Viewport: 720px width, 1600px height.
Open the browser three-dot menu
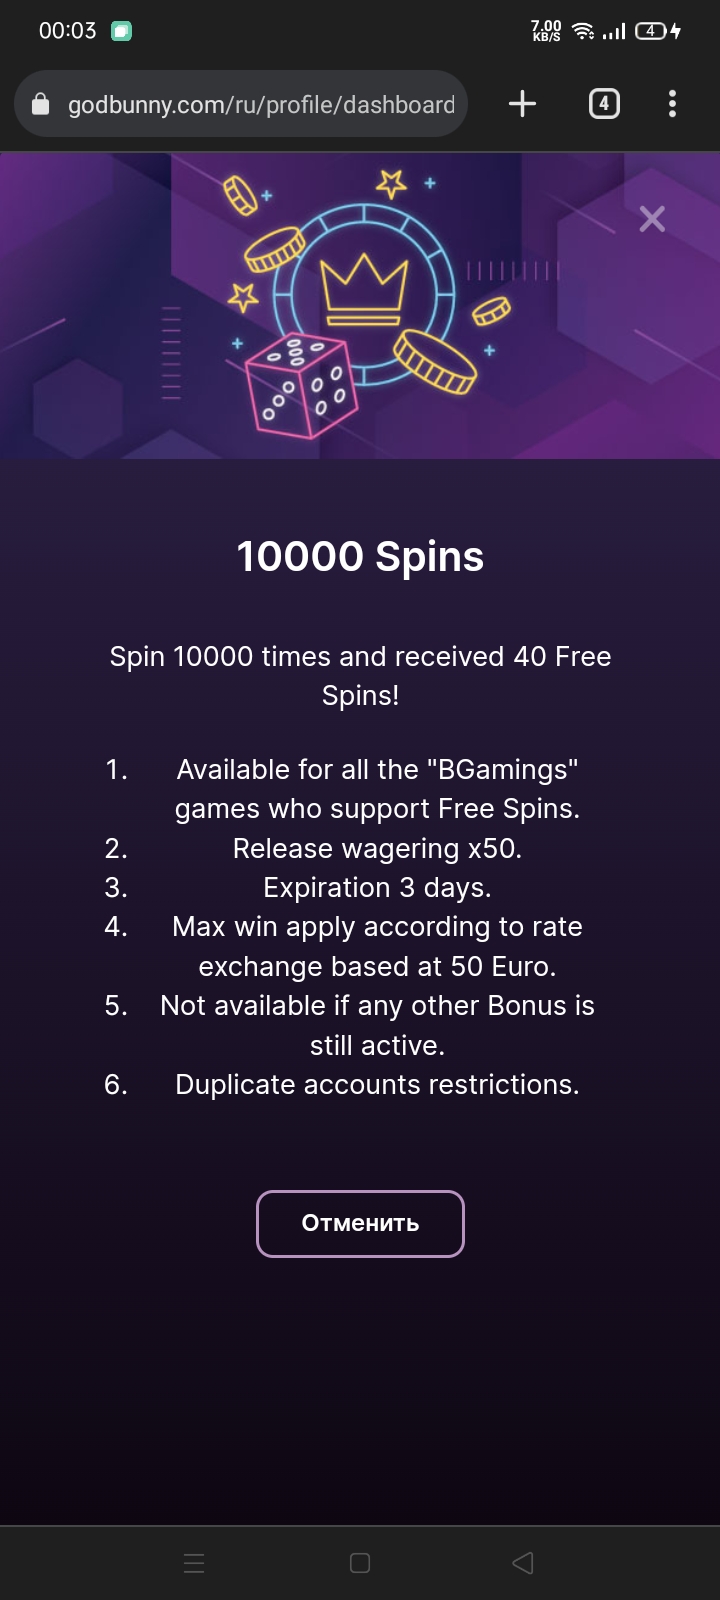(x=672, y=104)
